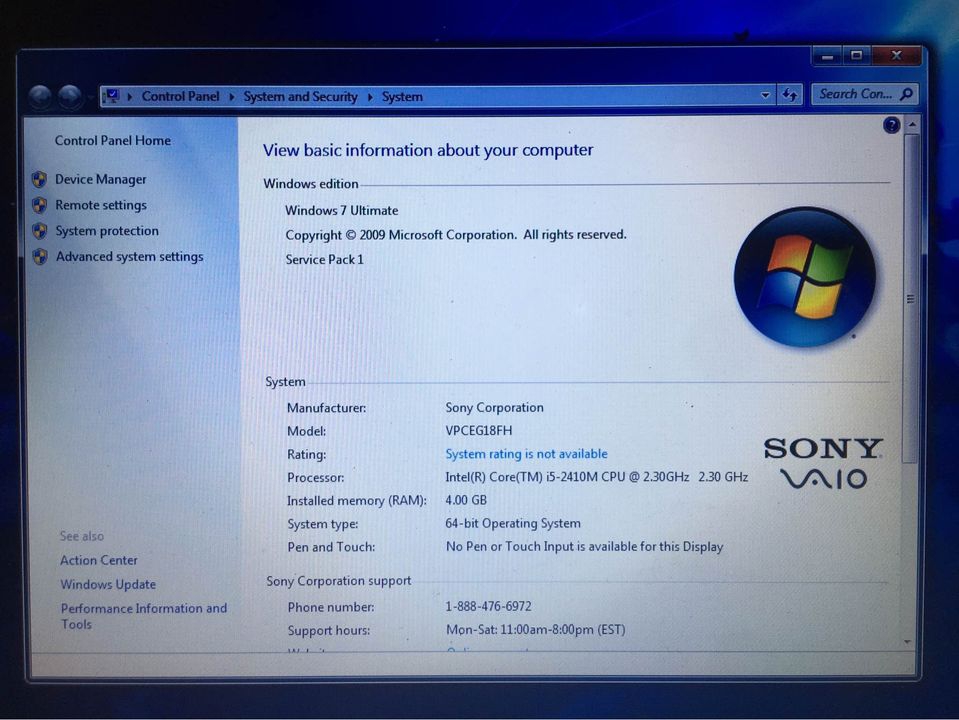Select Control Panel breadcrumb

pos(180,97)
